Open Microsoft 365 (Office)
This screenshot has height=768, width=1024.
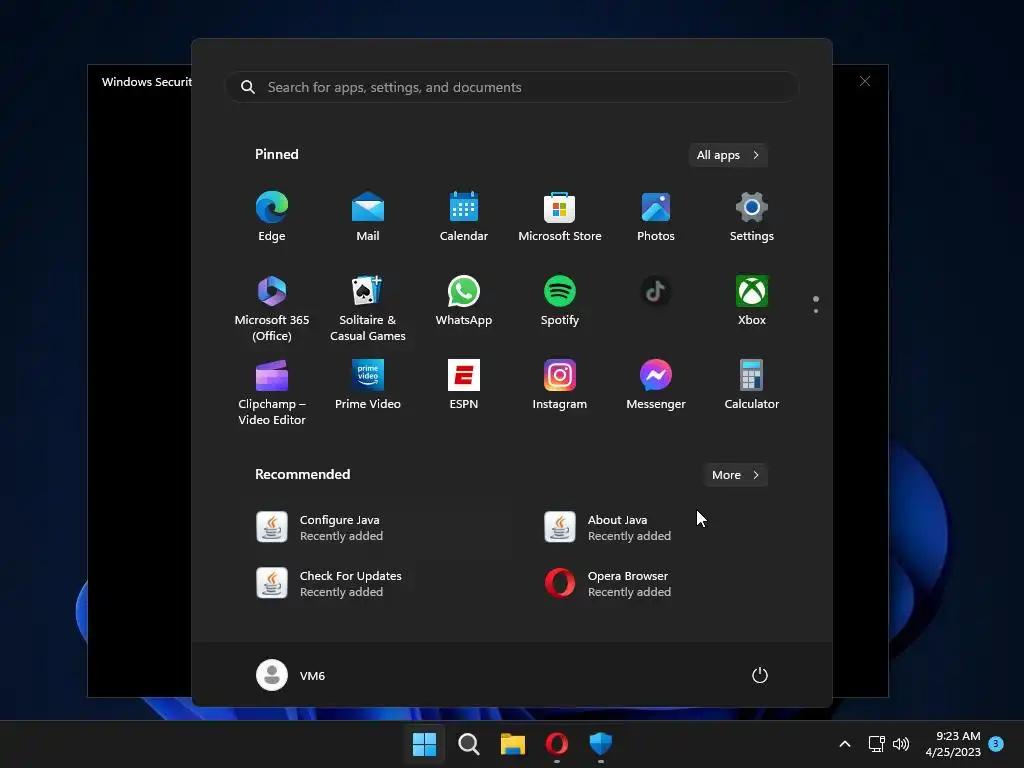(x=272, y=308)
